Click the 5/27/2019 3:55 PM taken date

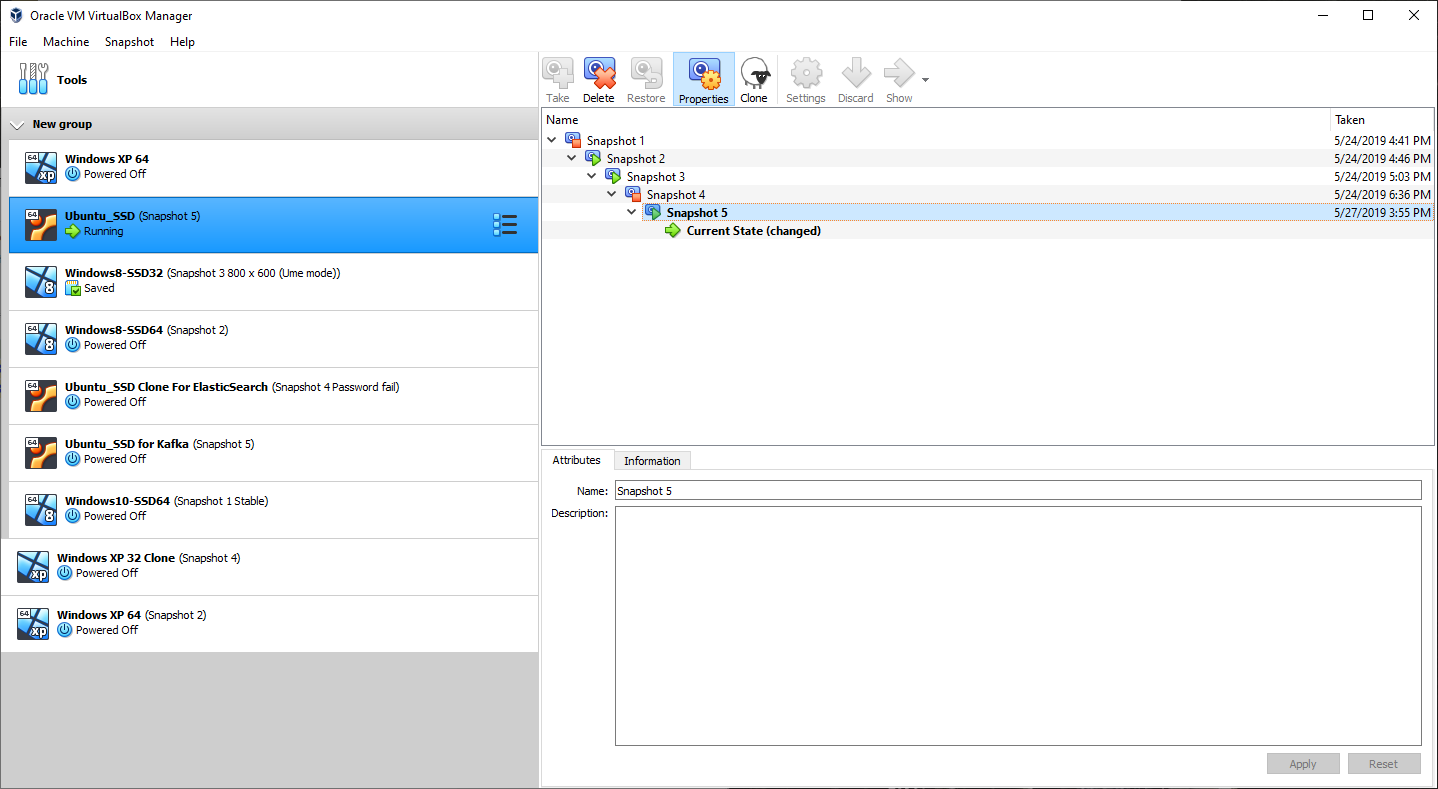1383,213
